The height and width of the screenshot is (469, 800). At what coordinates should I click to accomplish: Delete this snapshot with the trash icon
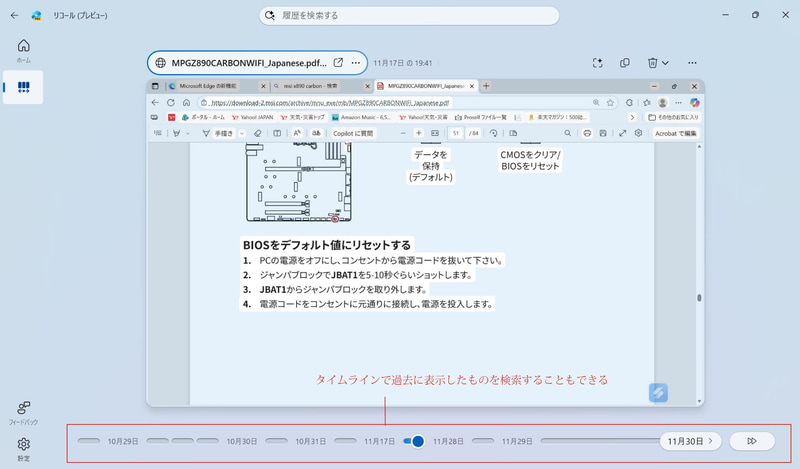(653, 63)
